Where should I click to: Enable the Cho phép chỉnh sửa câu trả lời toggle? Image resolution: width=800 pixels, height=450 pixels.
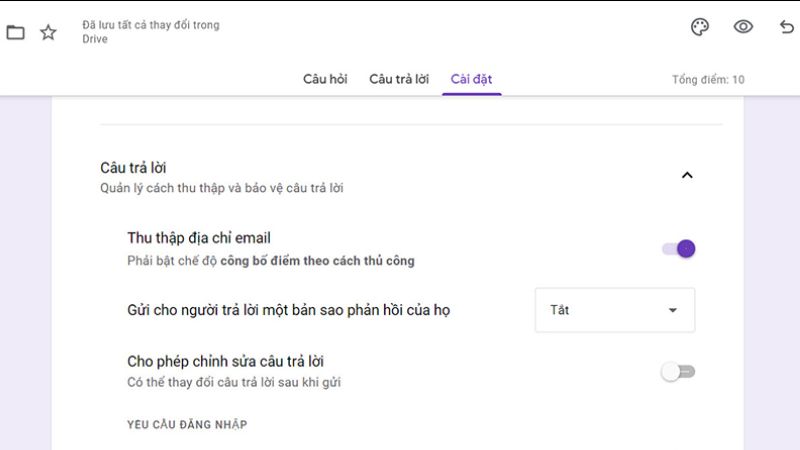(678, 372)
